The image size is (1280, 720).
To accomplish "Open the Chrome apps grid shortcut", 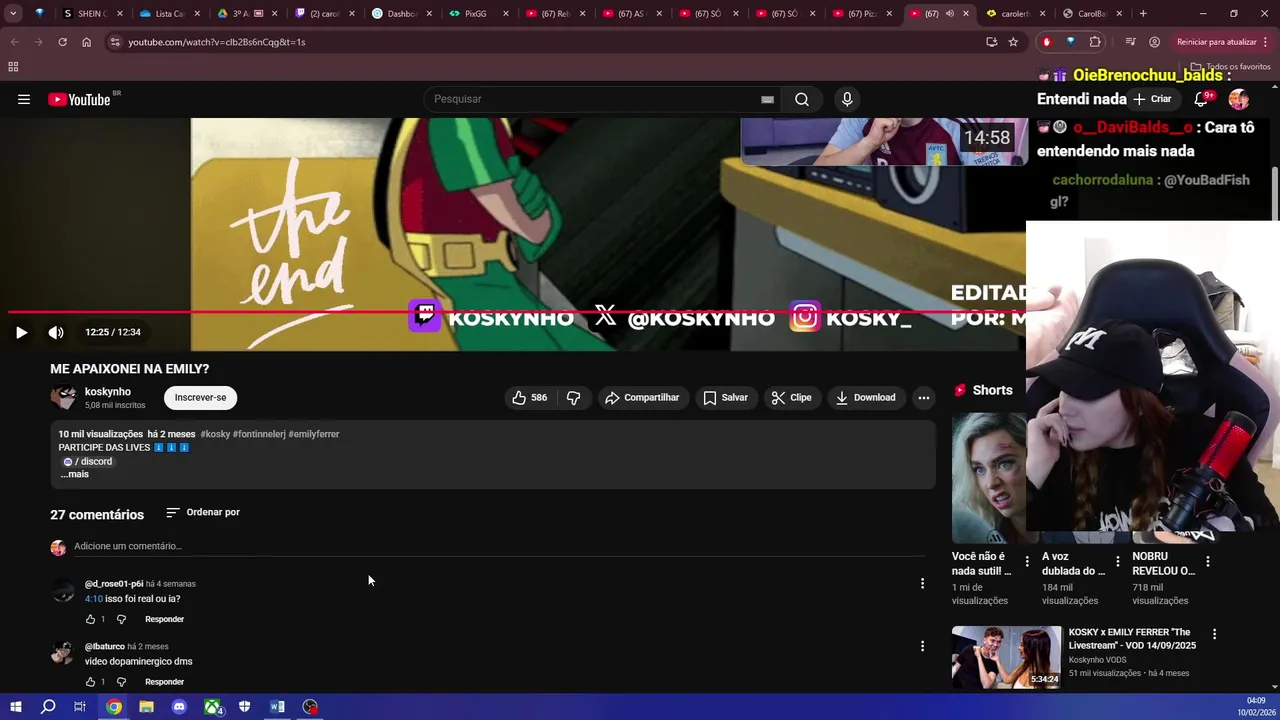I will (x=13, y=67).
